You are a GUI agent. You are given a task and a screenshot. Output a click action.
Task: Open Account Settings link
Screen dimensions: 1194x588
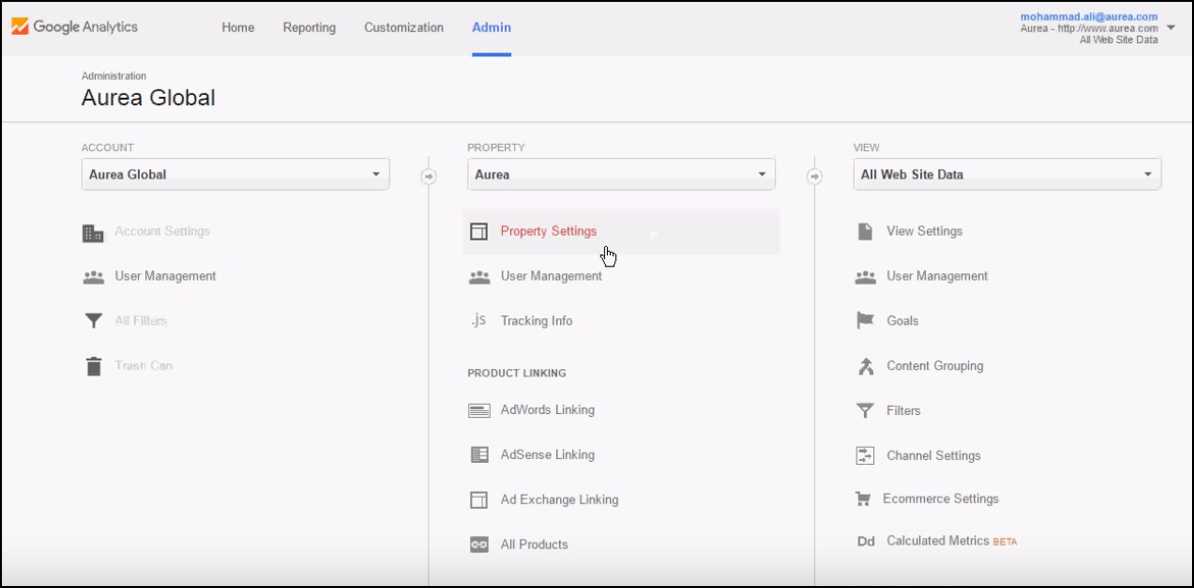click(162, 231)
